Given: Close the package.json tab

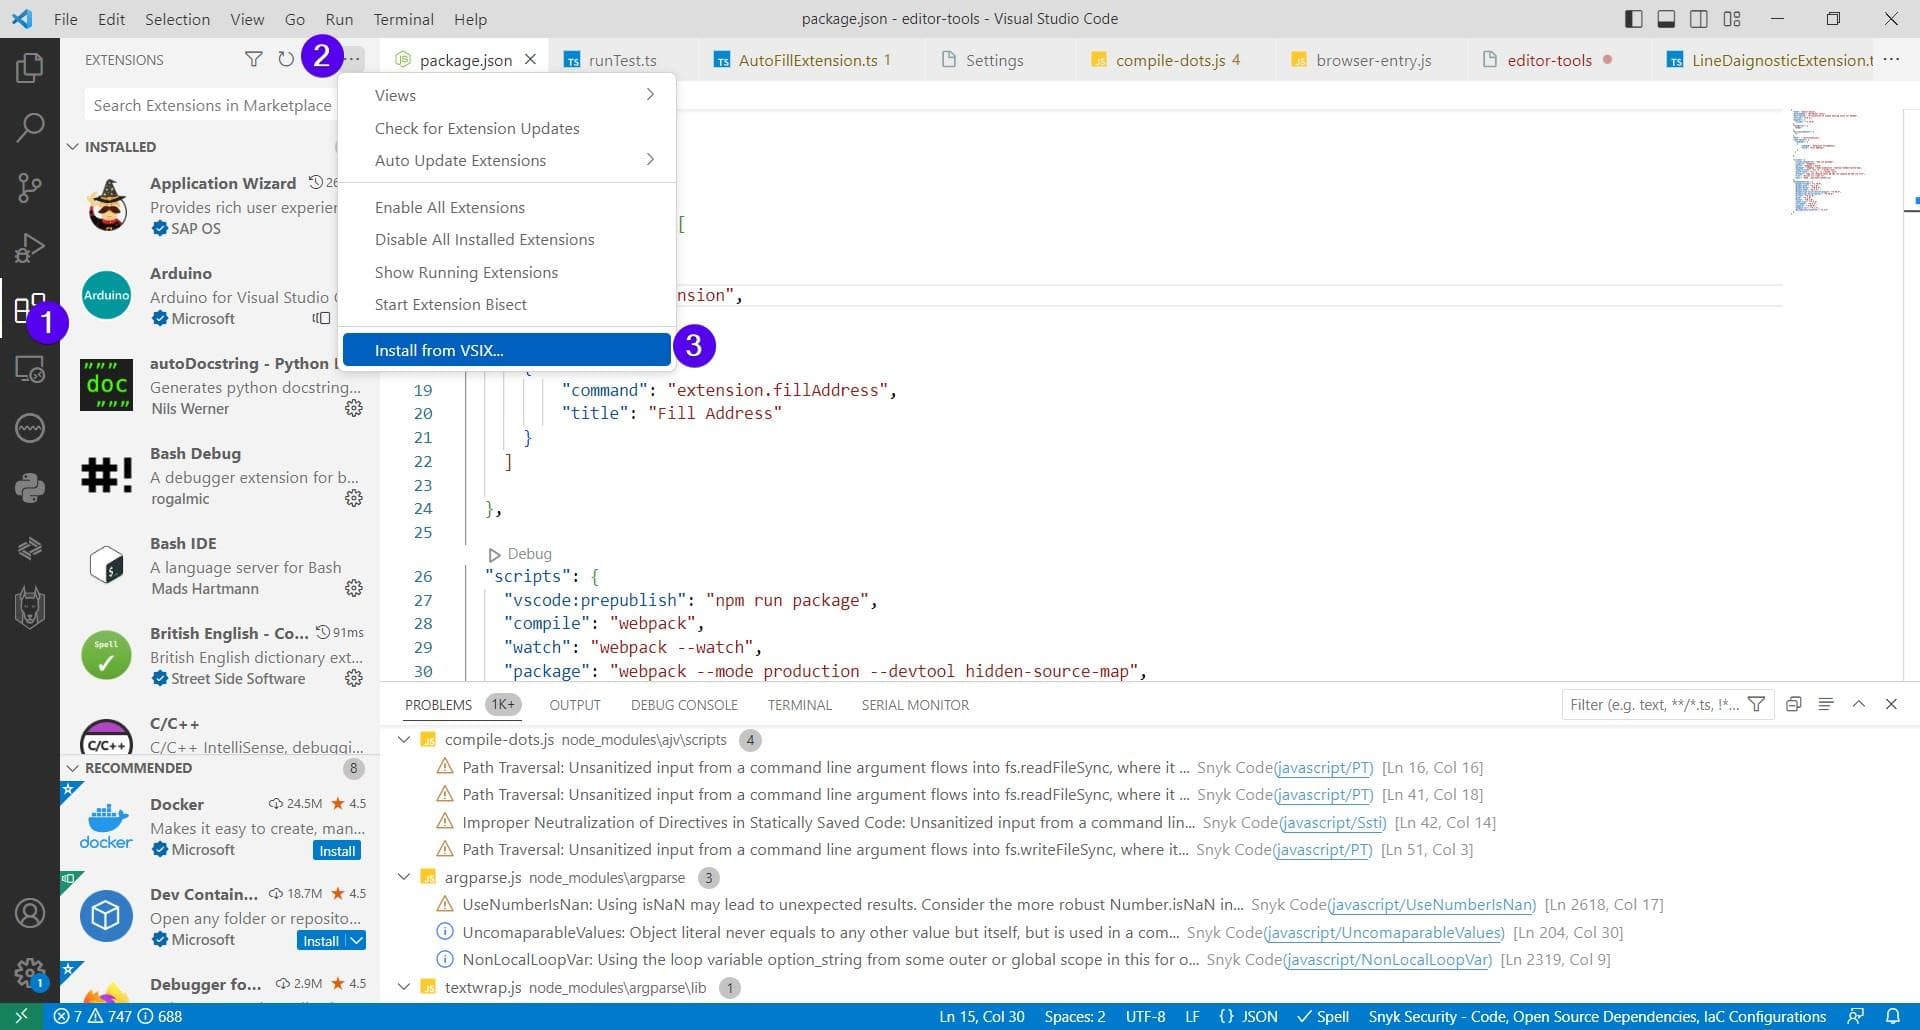Looking at the screenshot, I should [530, 60].
